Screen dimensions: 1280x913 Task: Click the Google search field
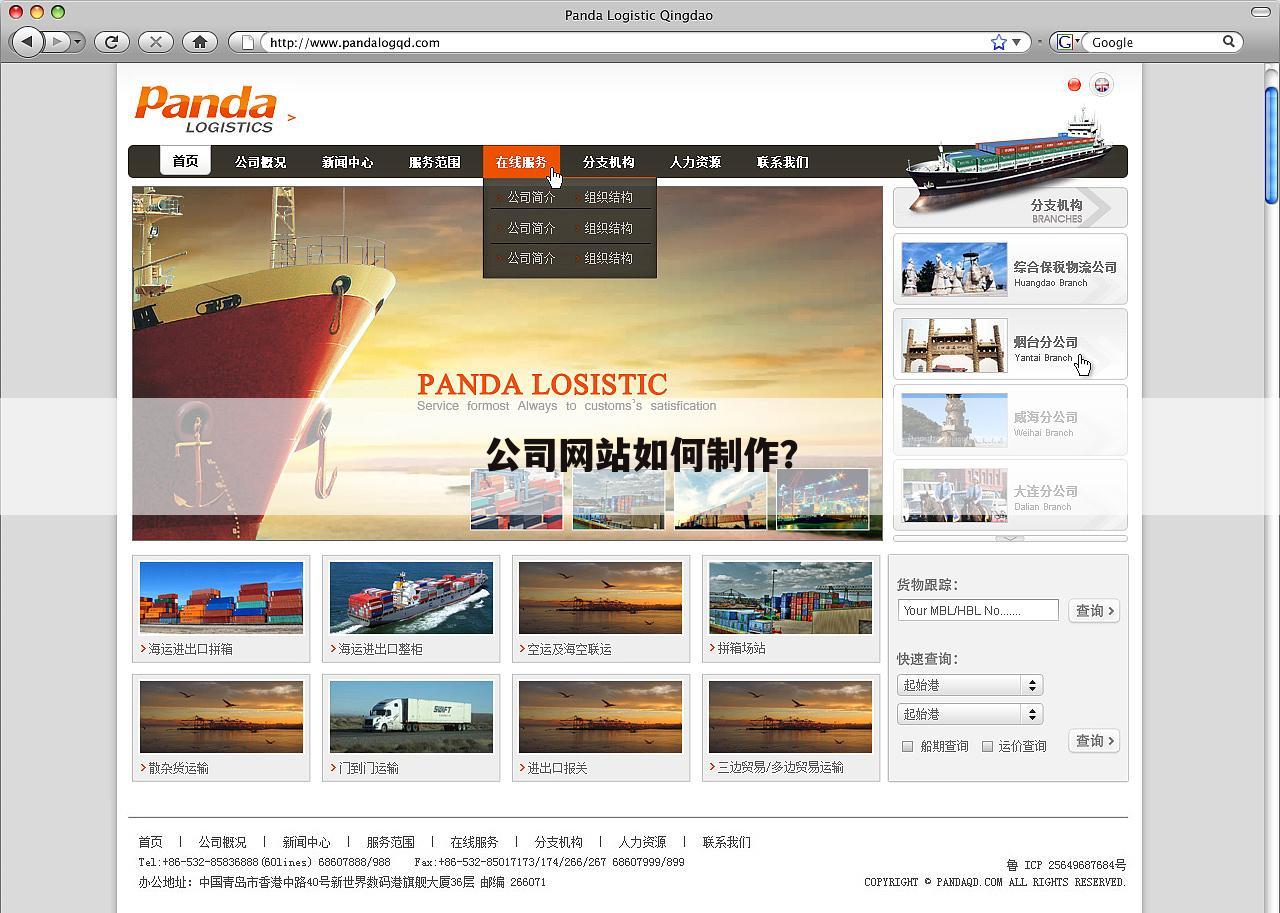pyautogui.click(x=1153, y=42)
